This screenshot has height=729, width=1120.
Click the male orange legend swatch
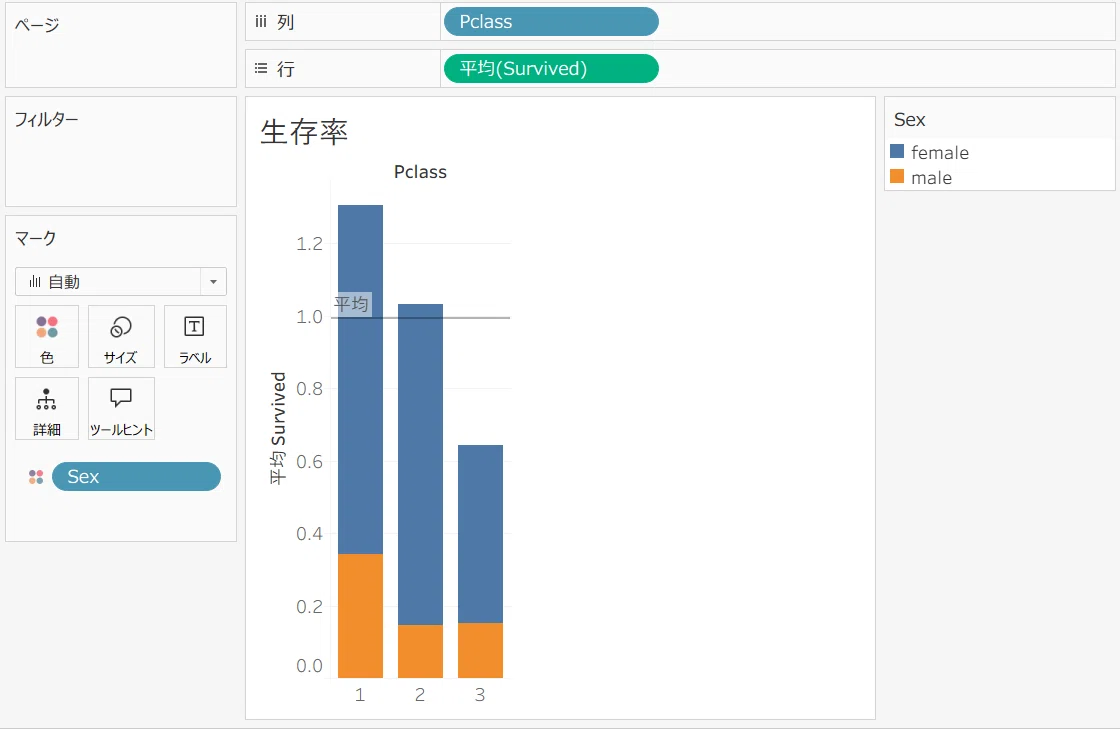(x=897, y=176)
